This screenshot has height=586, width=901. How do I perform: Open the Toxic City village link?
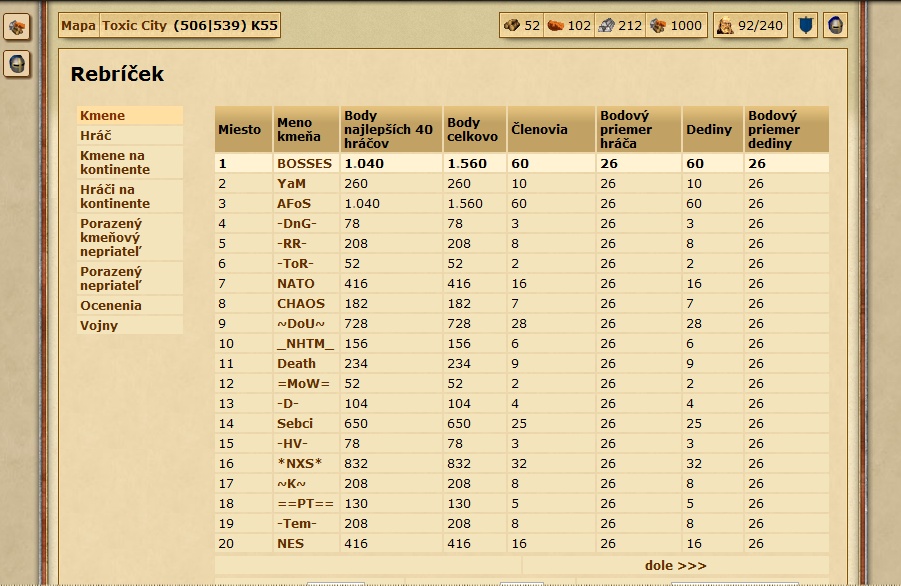coord(134,26)
